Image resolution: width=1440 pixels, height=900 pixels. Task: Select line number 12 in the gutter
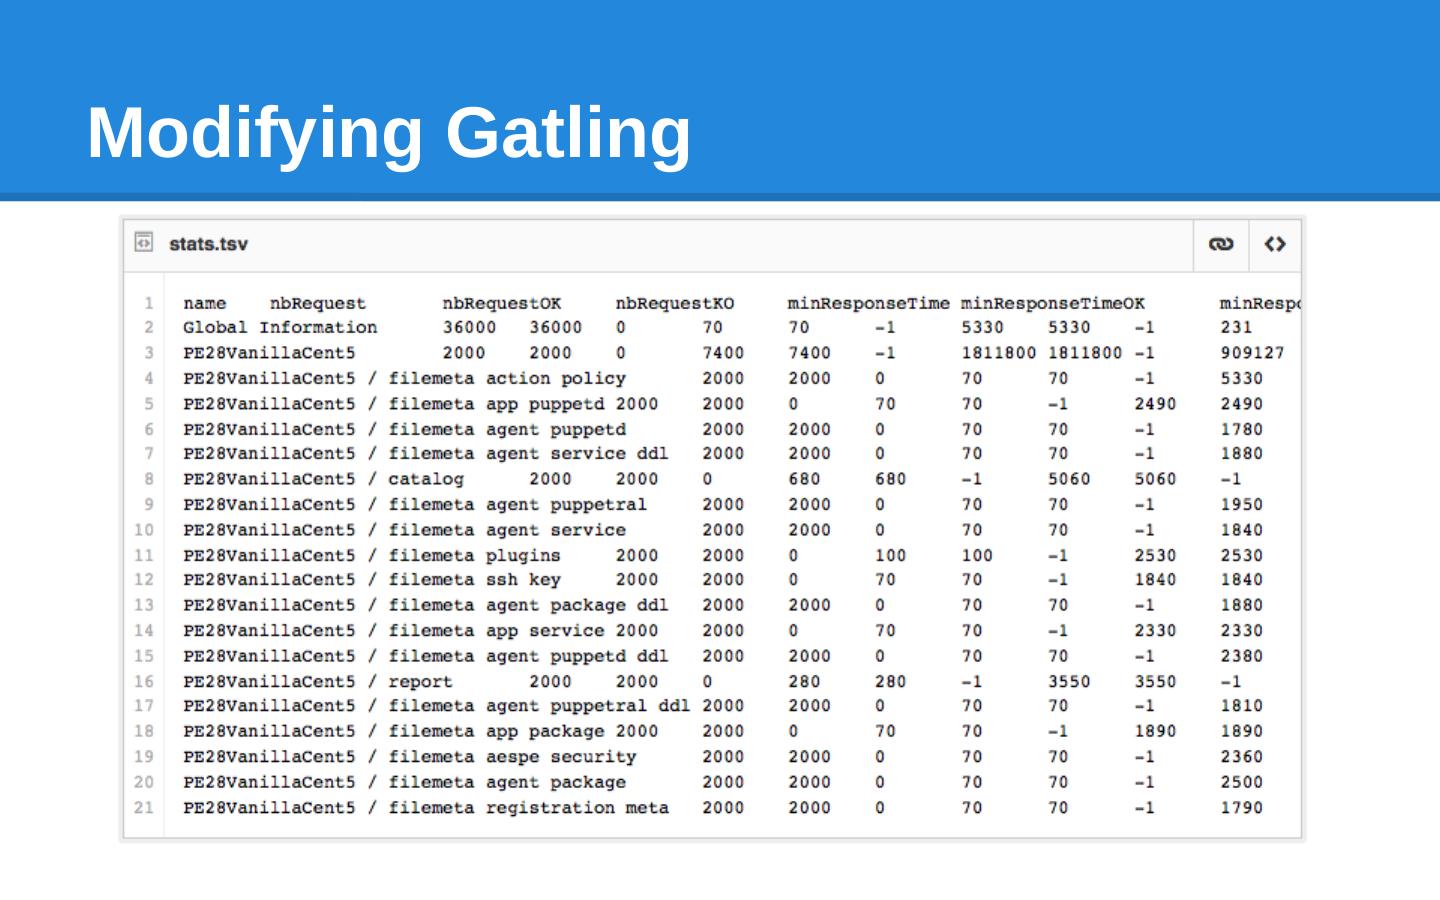144,580
